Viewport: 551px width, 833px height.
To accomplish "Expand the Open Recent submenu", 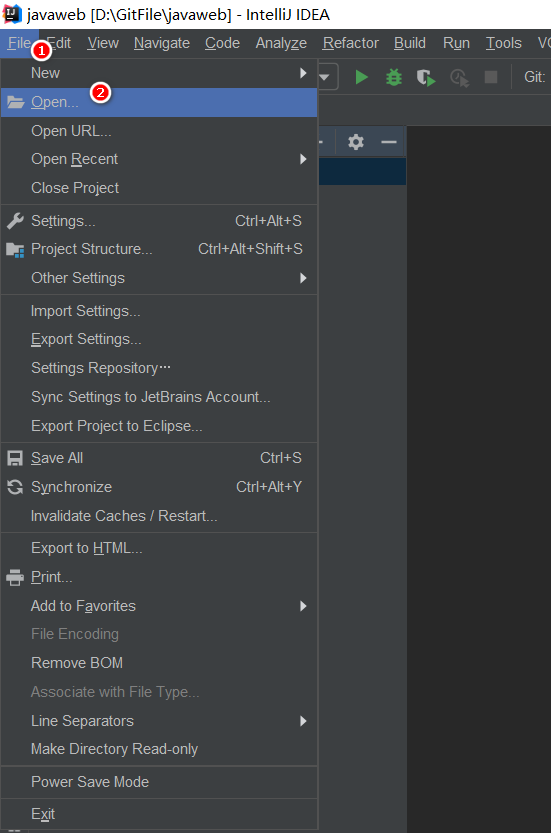I will coord(159,159).
